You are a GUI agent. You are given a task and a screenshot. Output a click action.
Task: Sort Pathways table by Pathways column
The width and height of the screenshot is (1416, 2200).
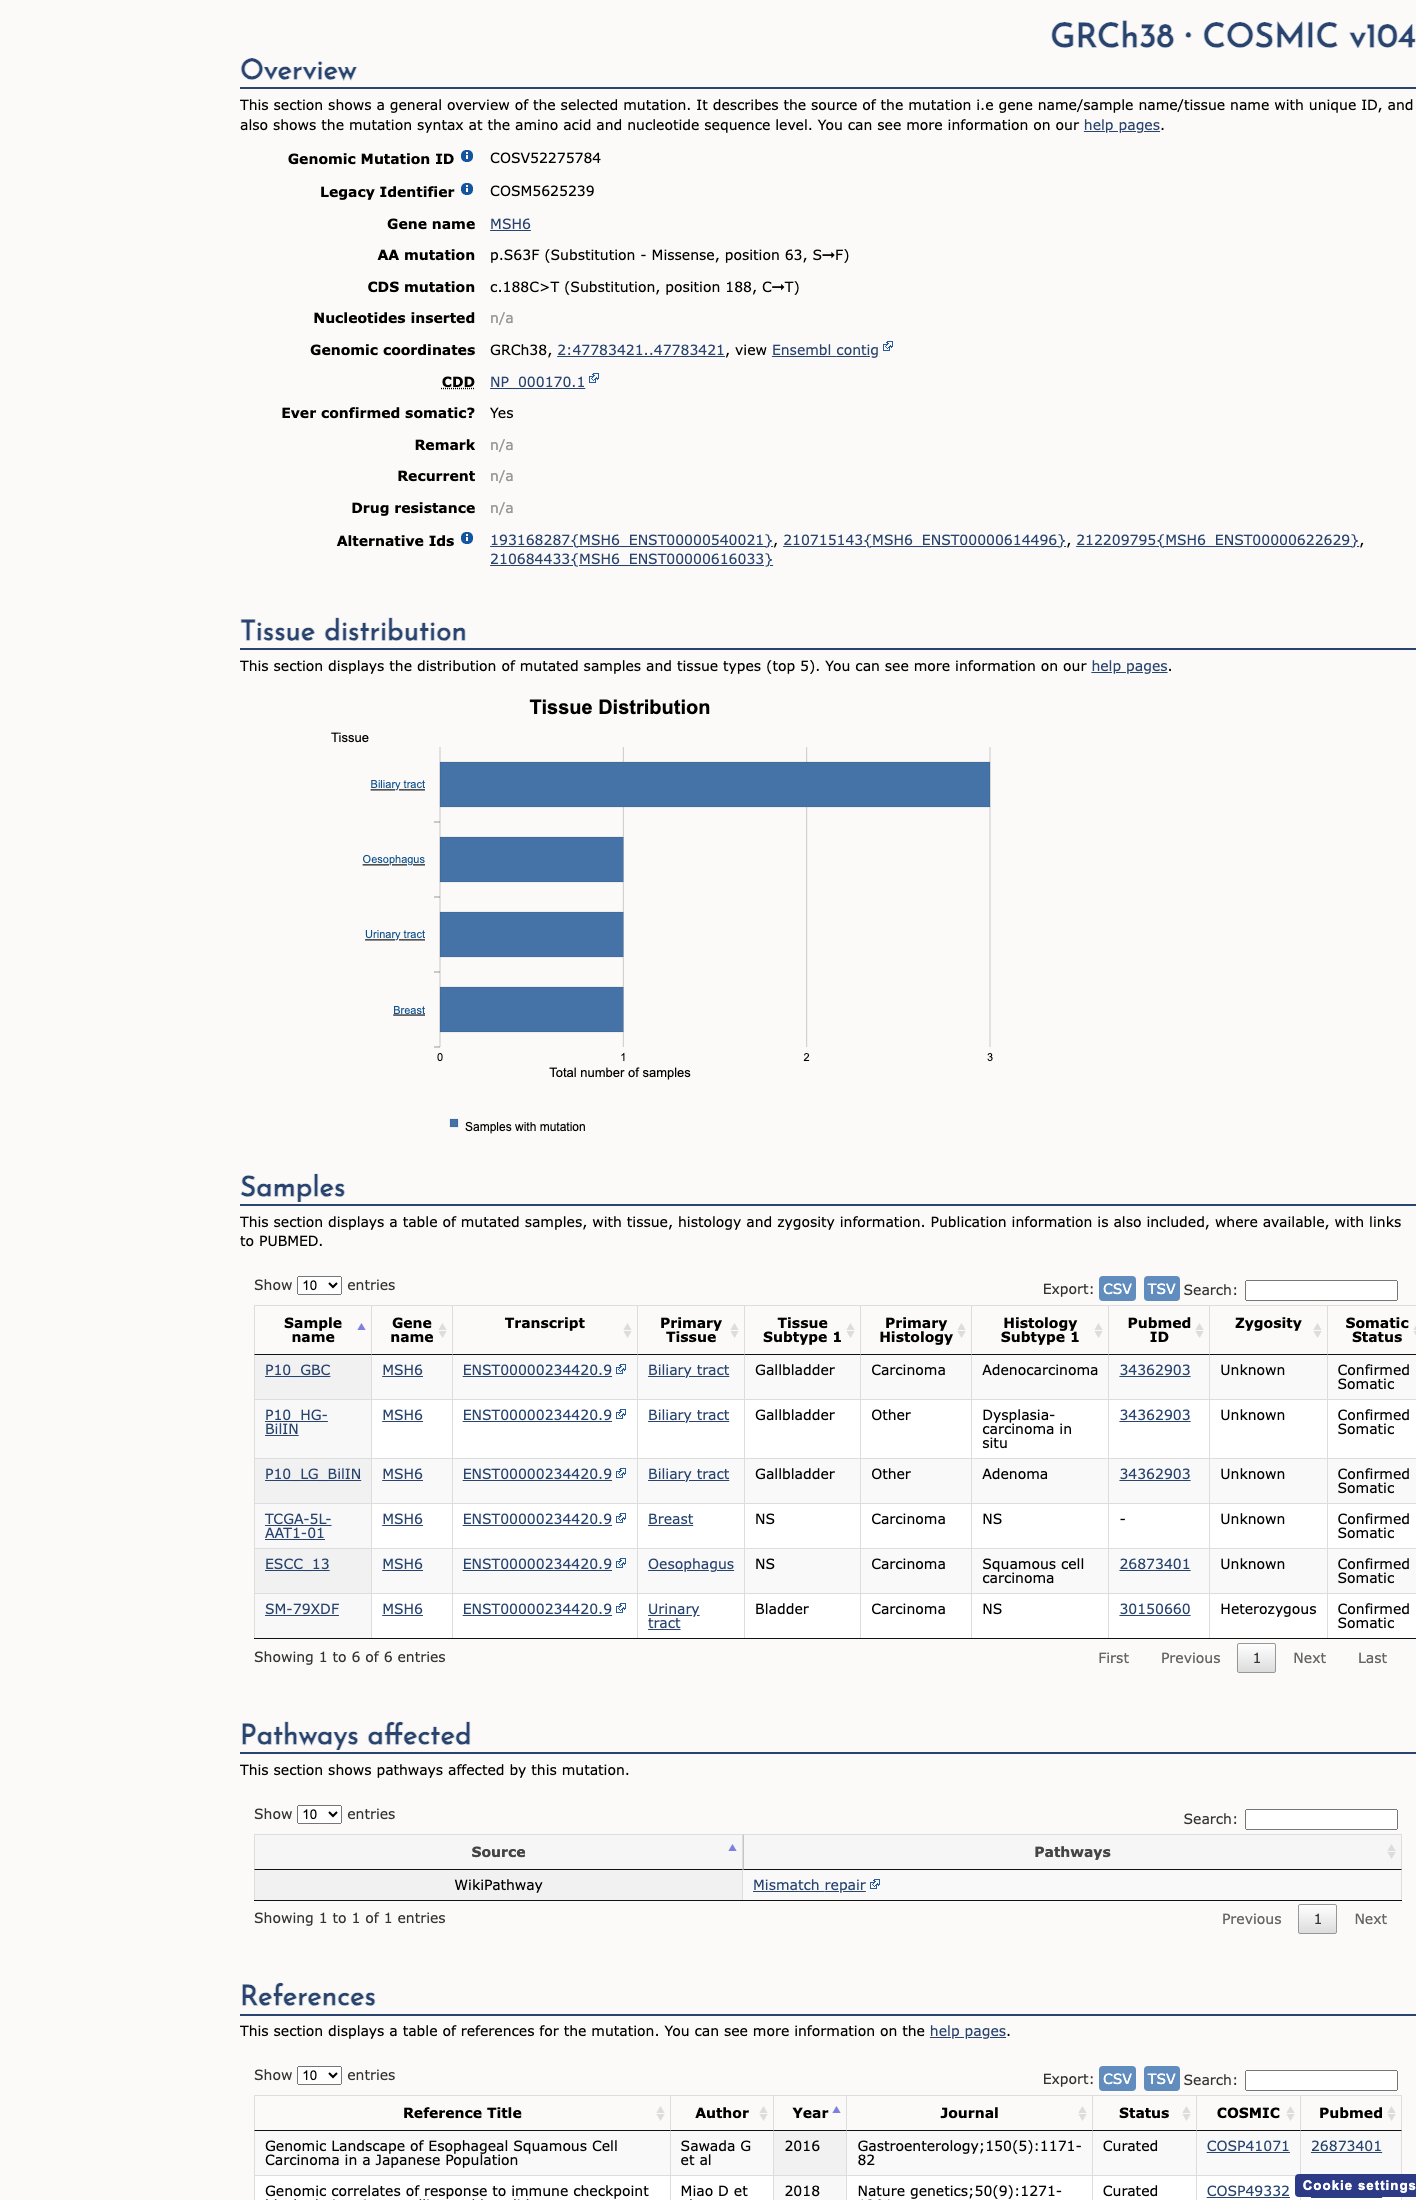pyautogui.click(x=1072, y=1852)
